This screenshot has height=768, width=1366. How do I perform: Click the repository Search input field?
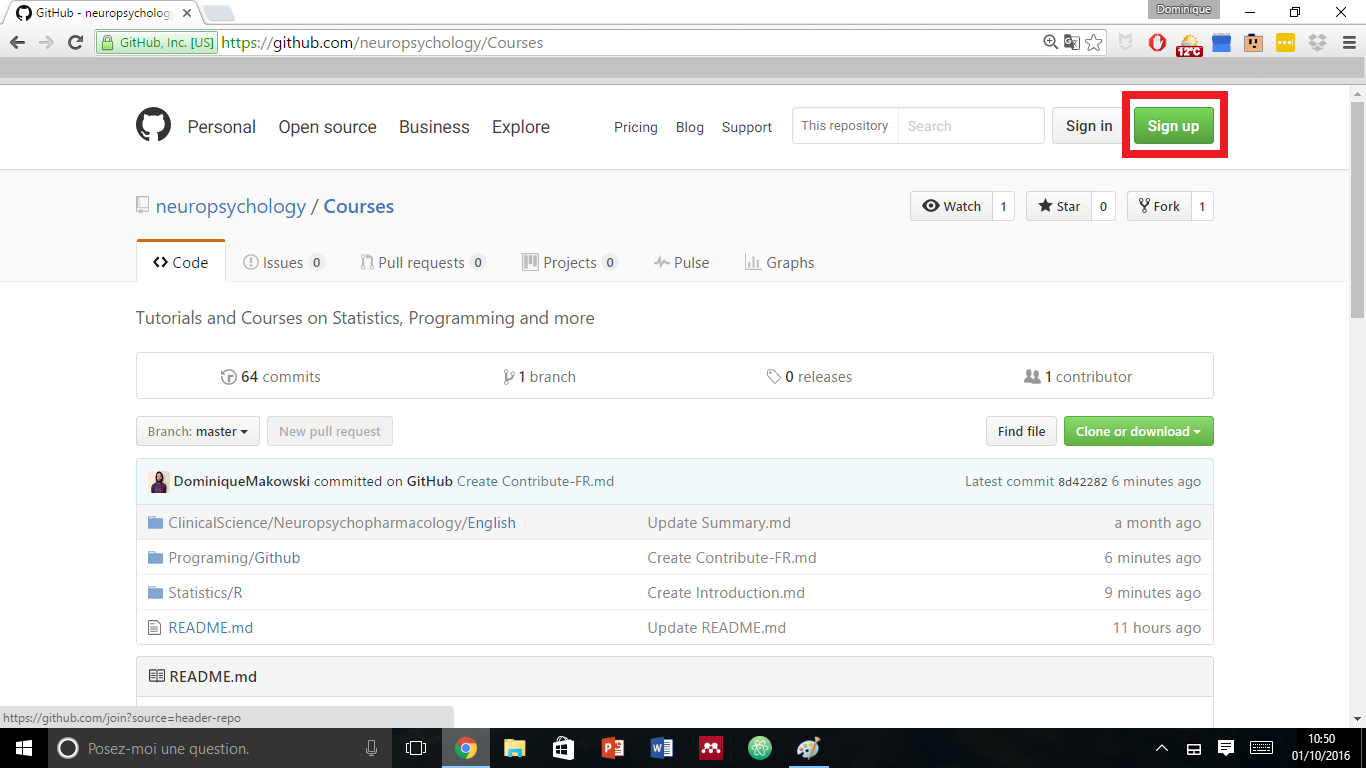coord(970,126)
